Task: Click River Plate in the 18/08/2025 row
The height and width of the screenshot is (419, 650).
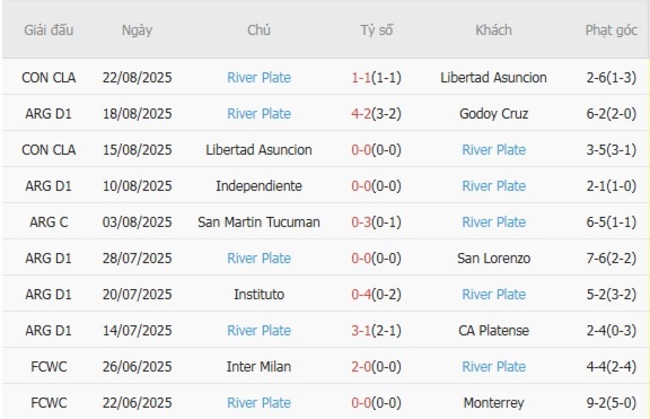Action: pyautogui.click(x=259, y=114)
